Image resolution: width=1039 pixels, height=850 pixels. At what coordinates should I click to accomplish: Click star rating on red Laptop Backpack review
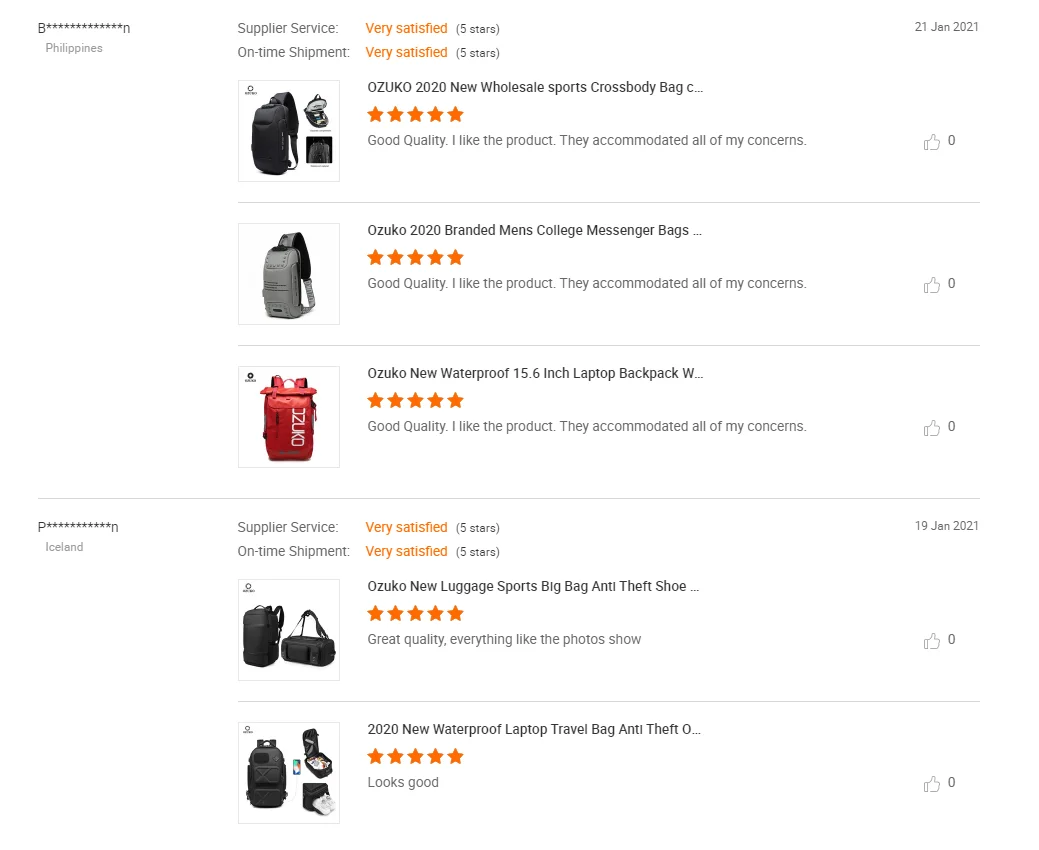coord(415,400)
